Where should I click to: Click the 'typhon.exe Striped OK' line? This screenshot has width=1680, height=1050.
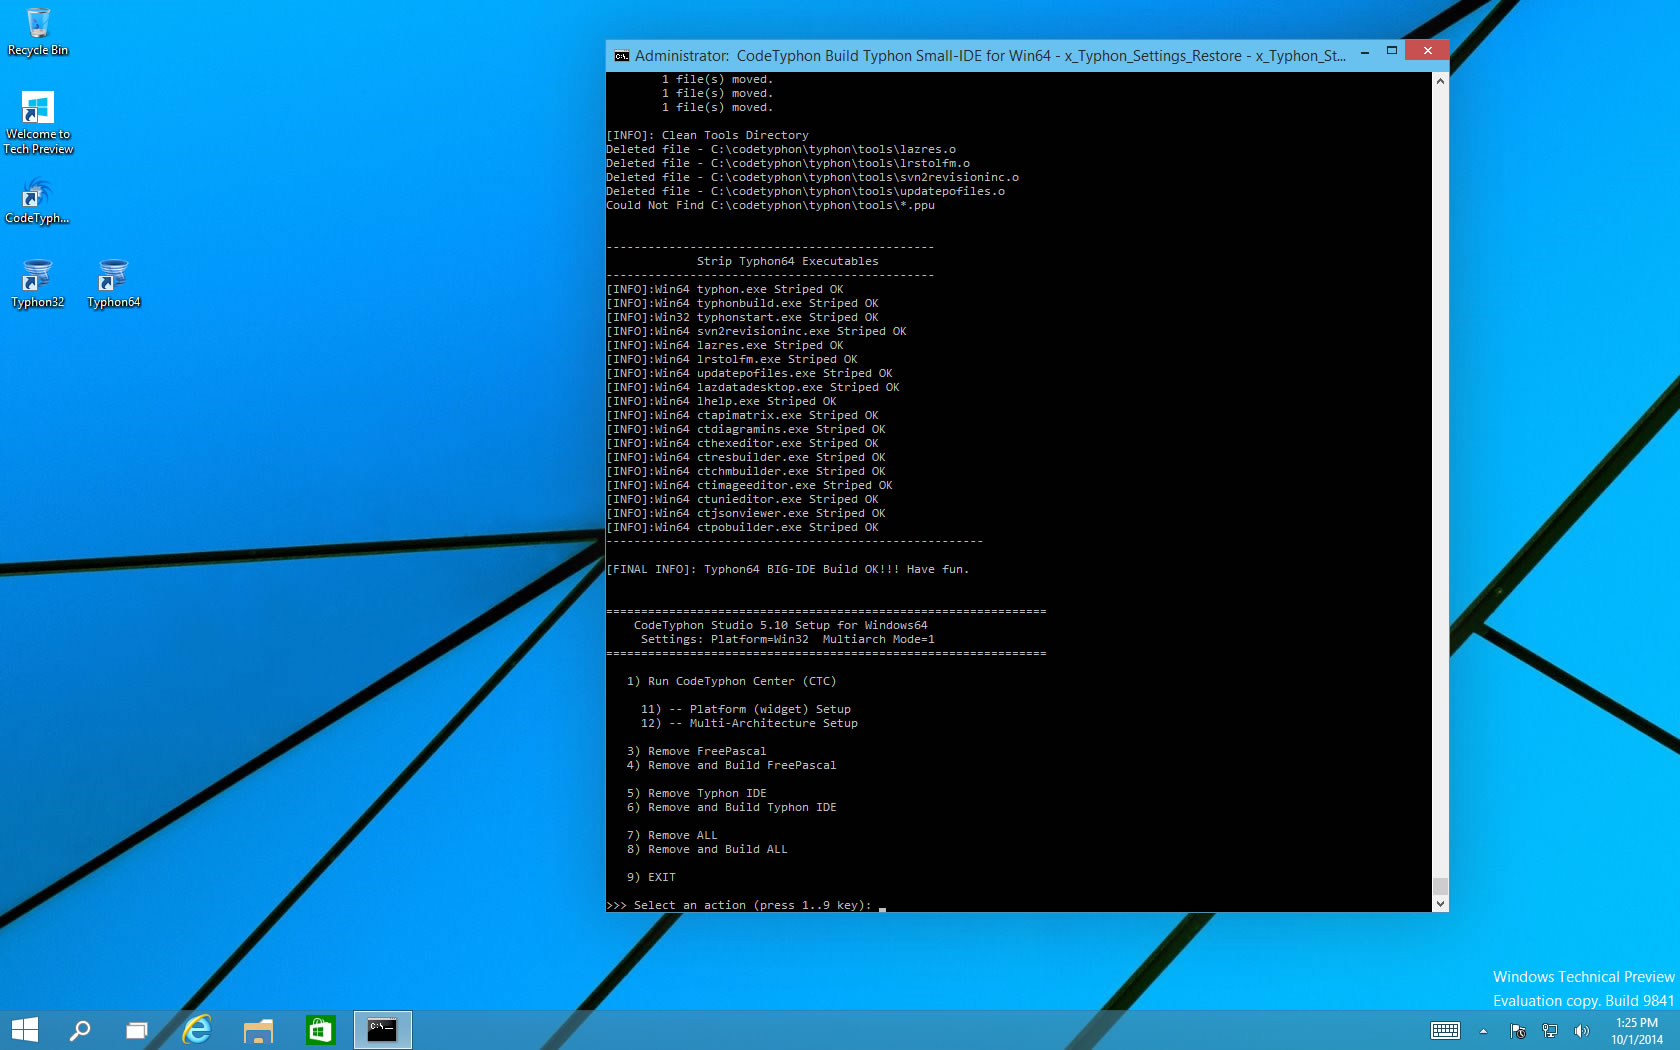tap(725, 289)
